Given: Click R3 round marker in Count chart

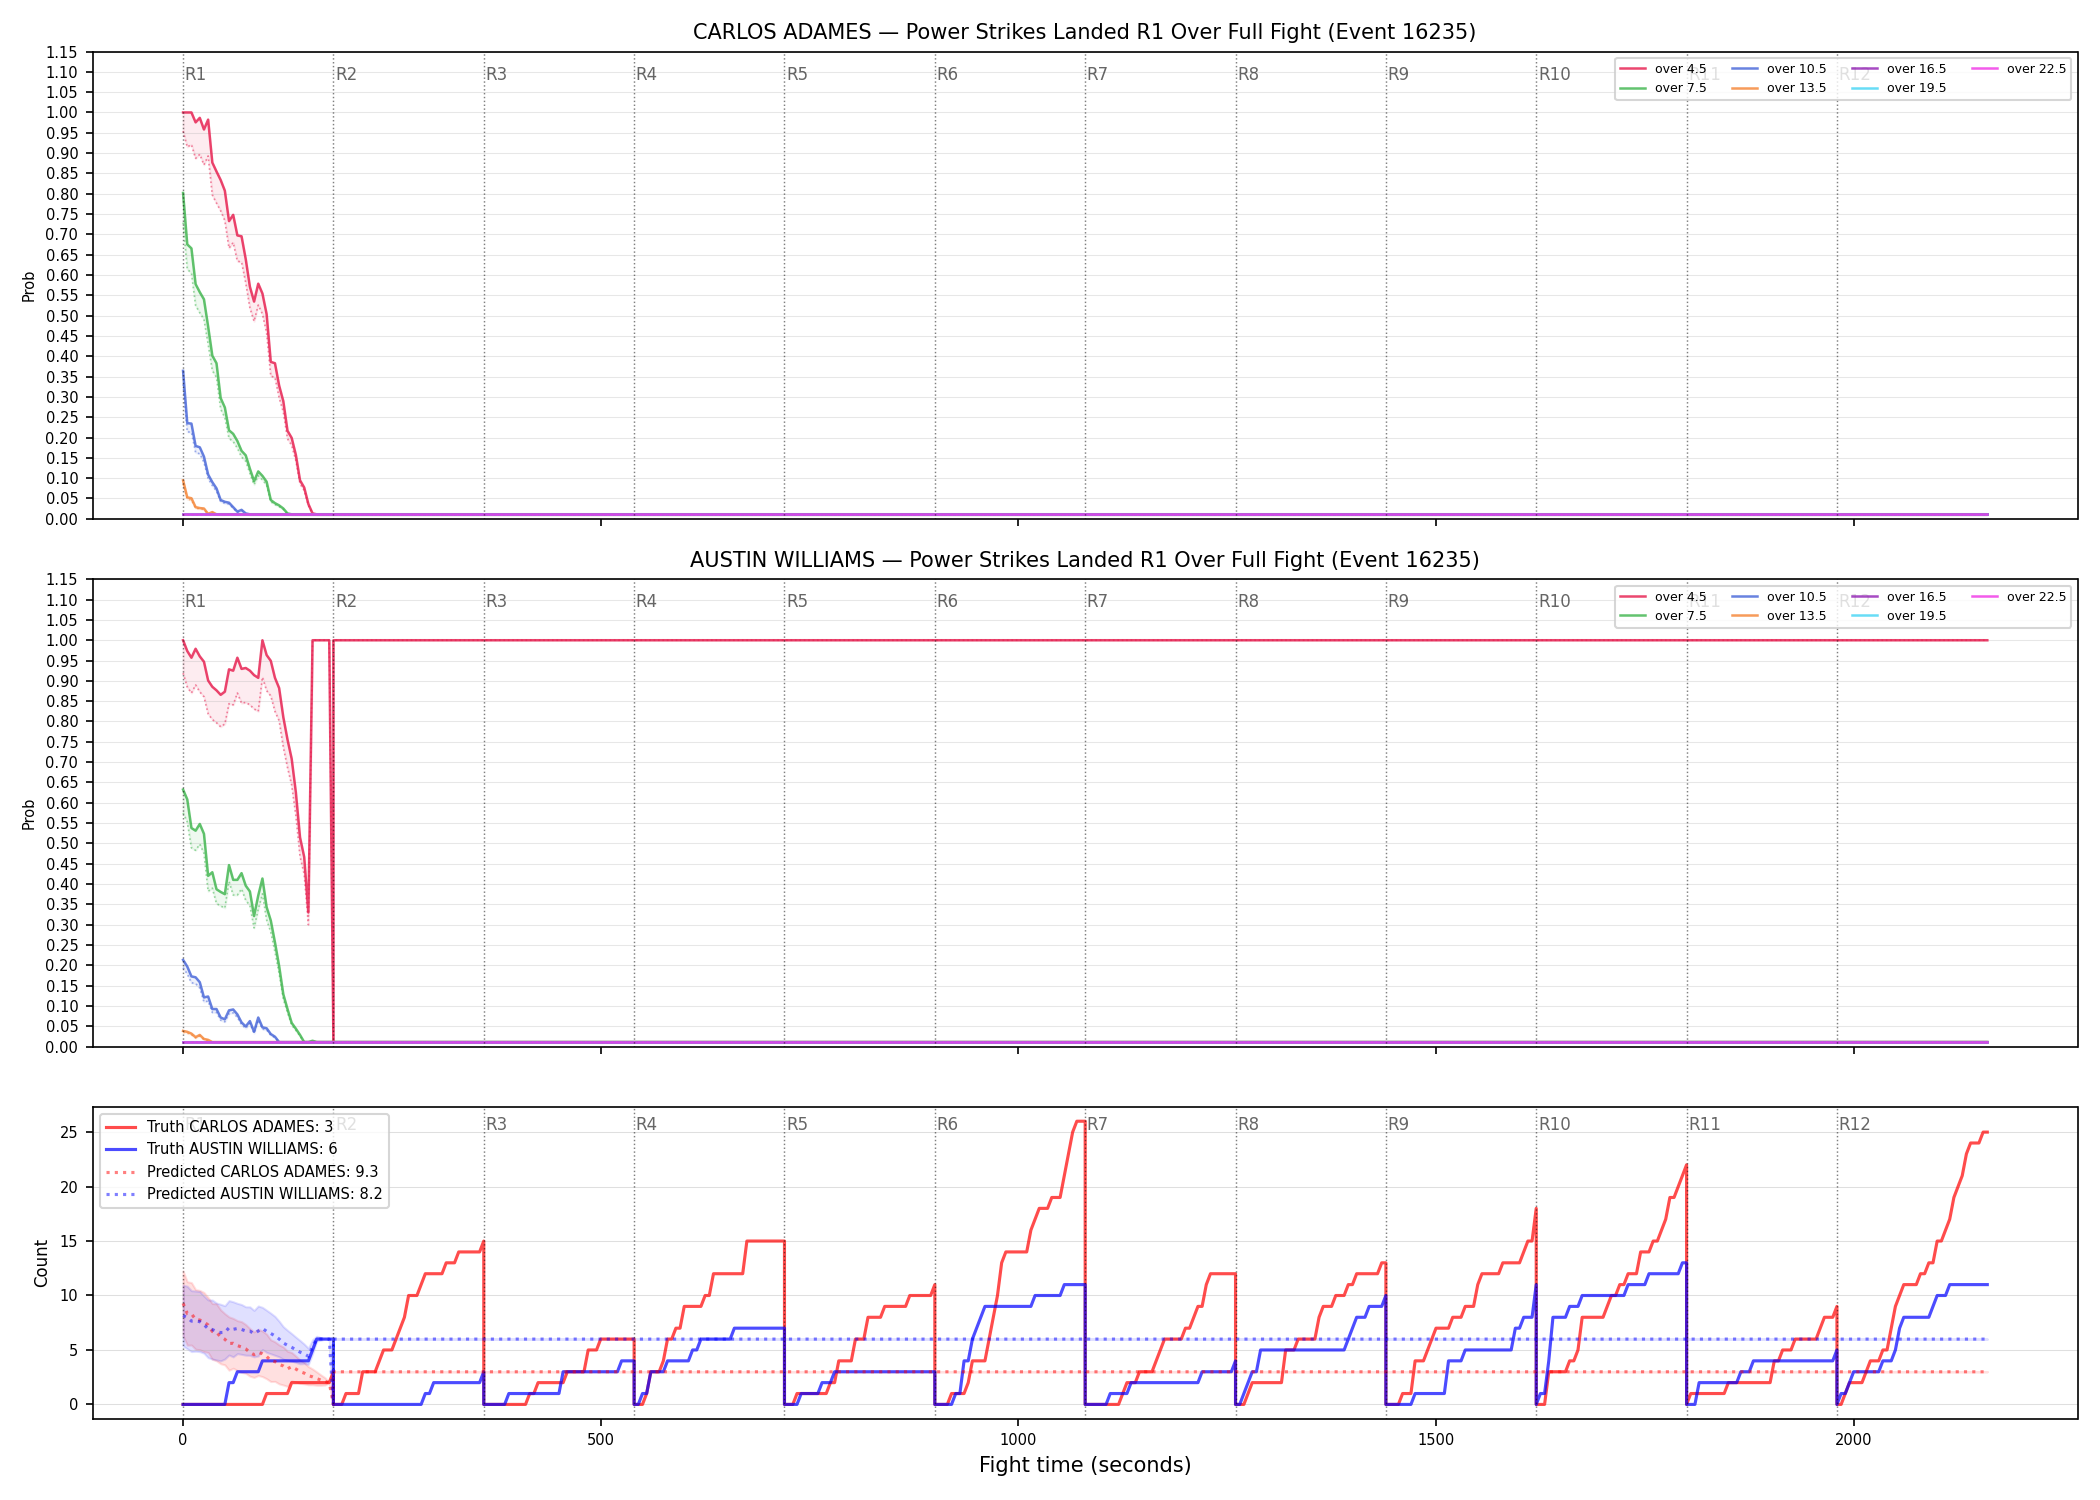Looking at the screenshot, I should [496, 1124].
